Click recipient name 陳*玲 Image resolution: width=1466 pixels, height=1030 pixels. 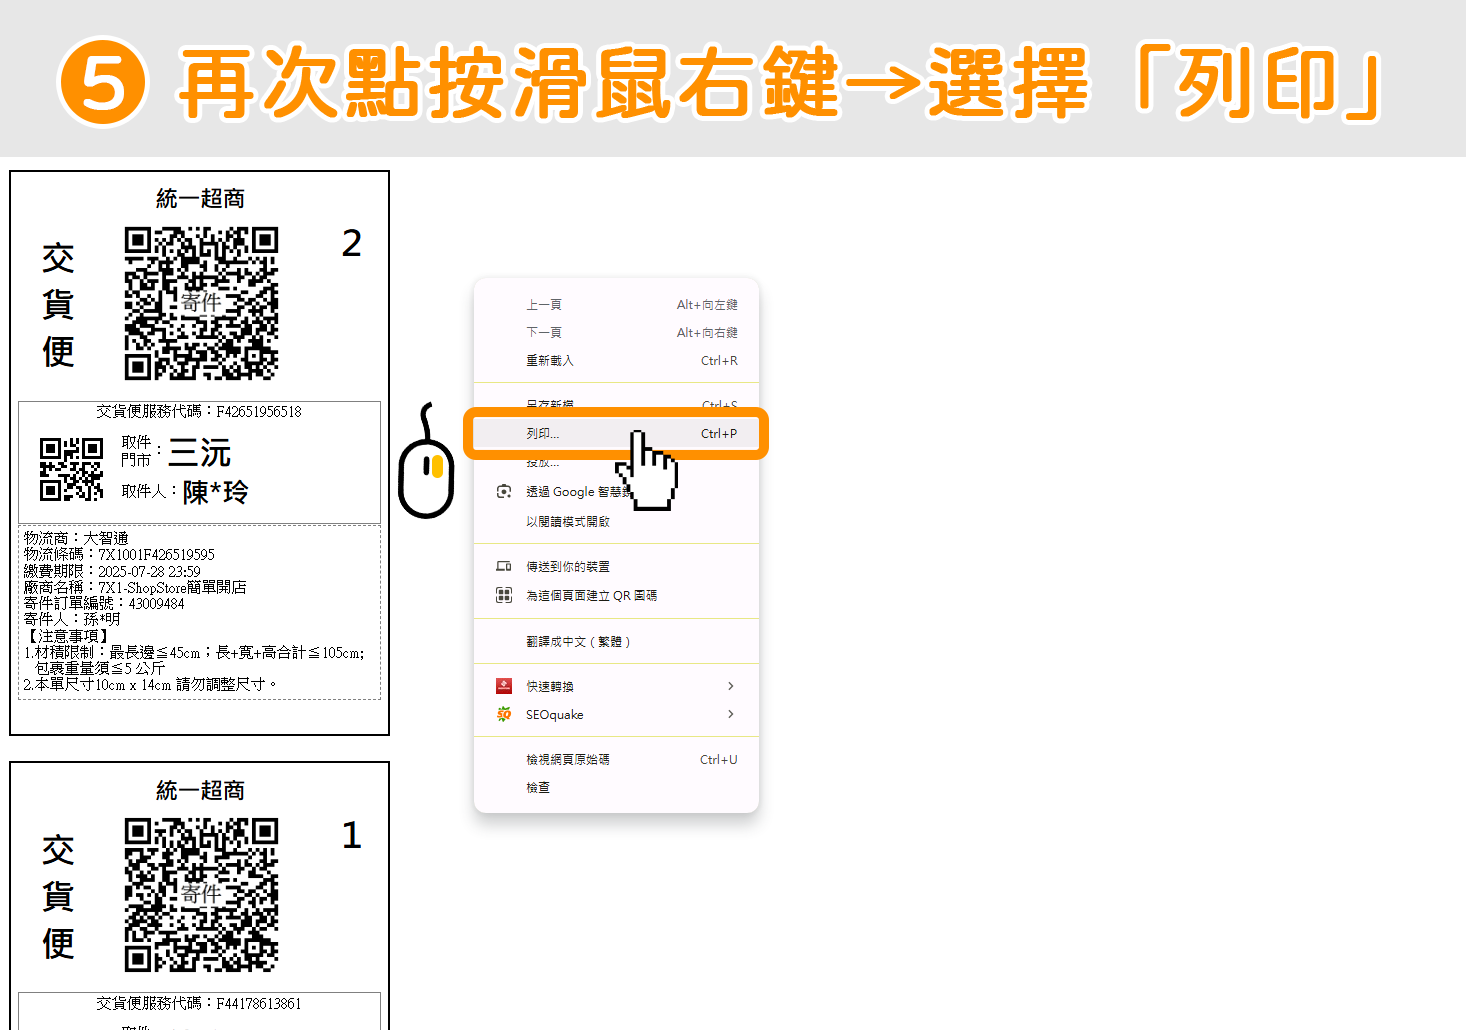(215, 492)
